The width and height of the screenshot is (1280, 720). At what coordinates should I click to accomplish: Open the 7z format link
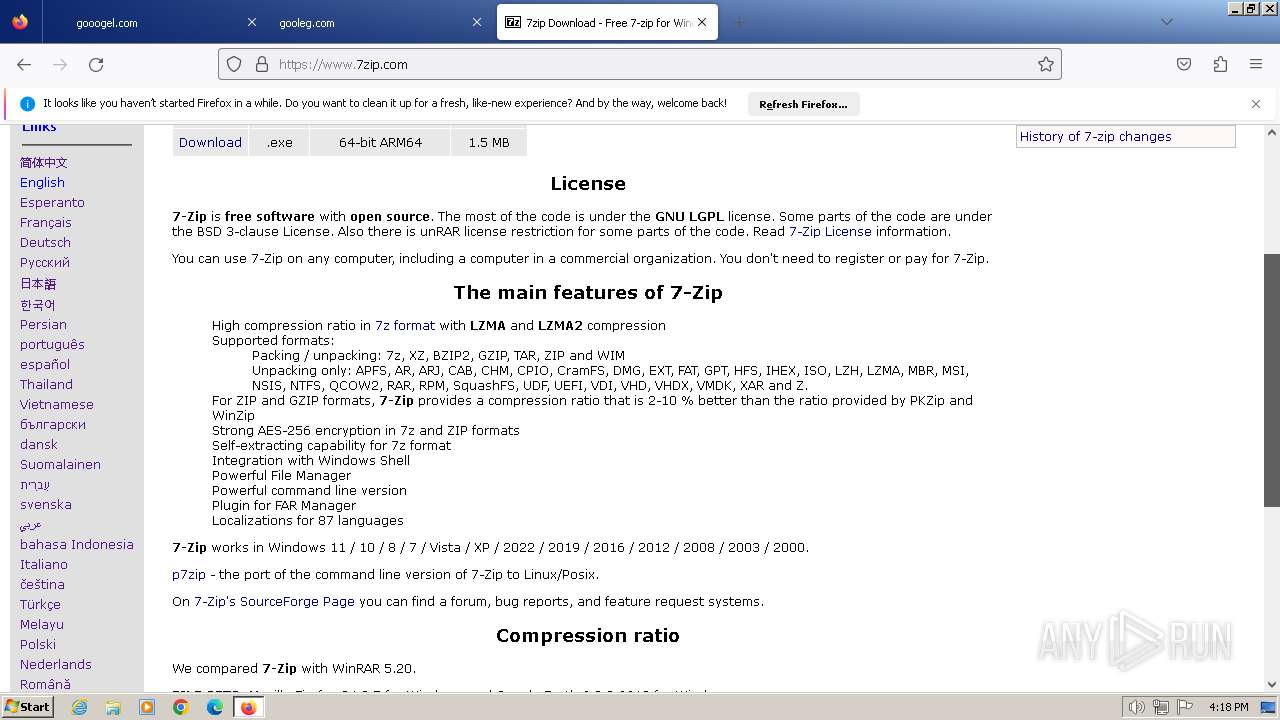click(405, 325)
